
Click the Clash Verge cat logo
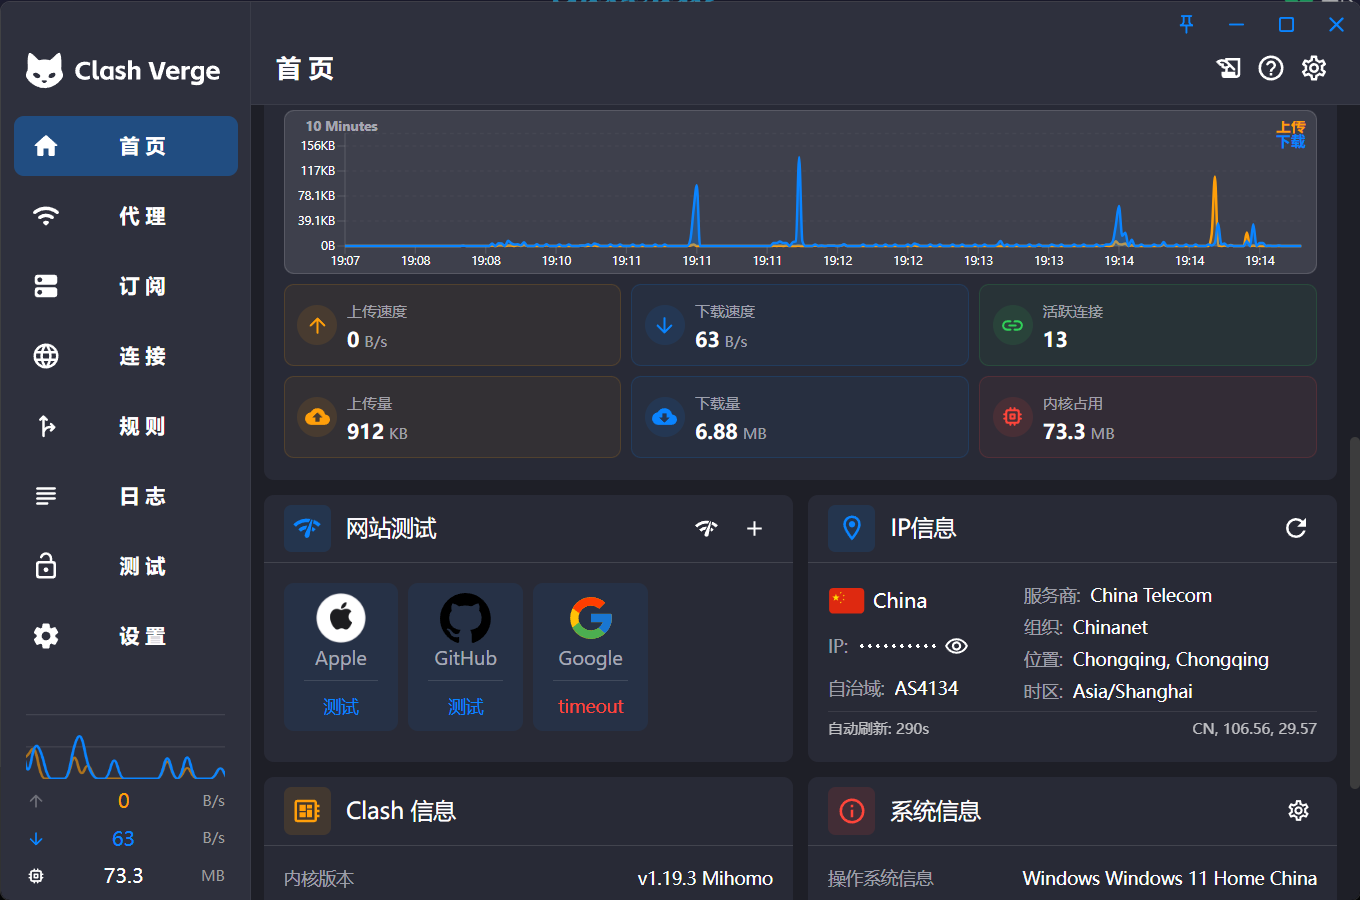pos(44,70)
